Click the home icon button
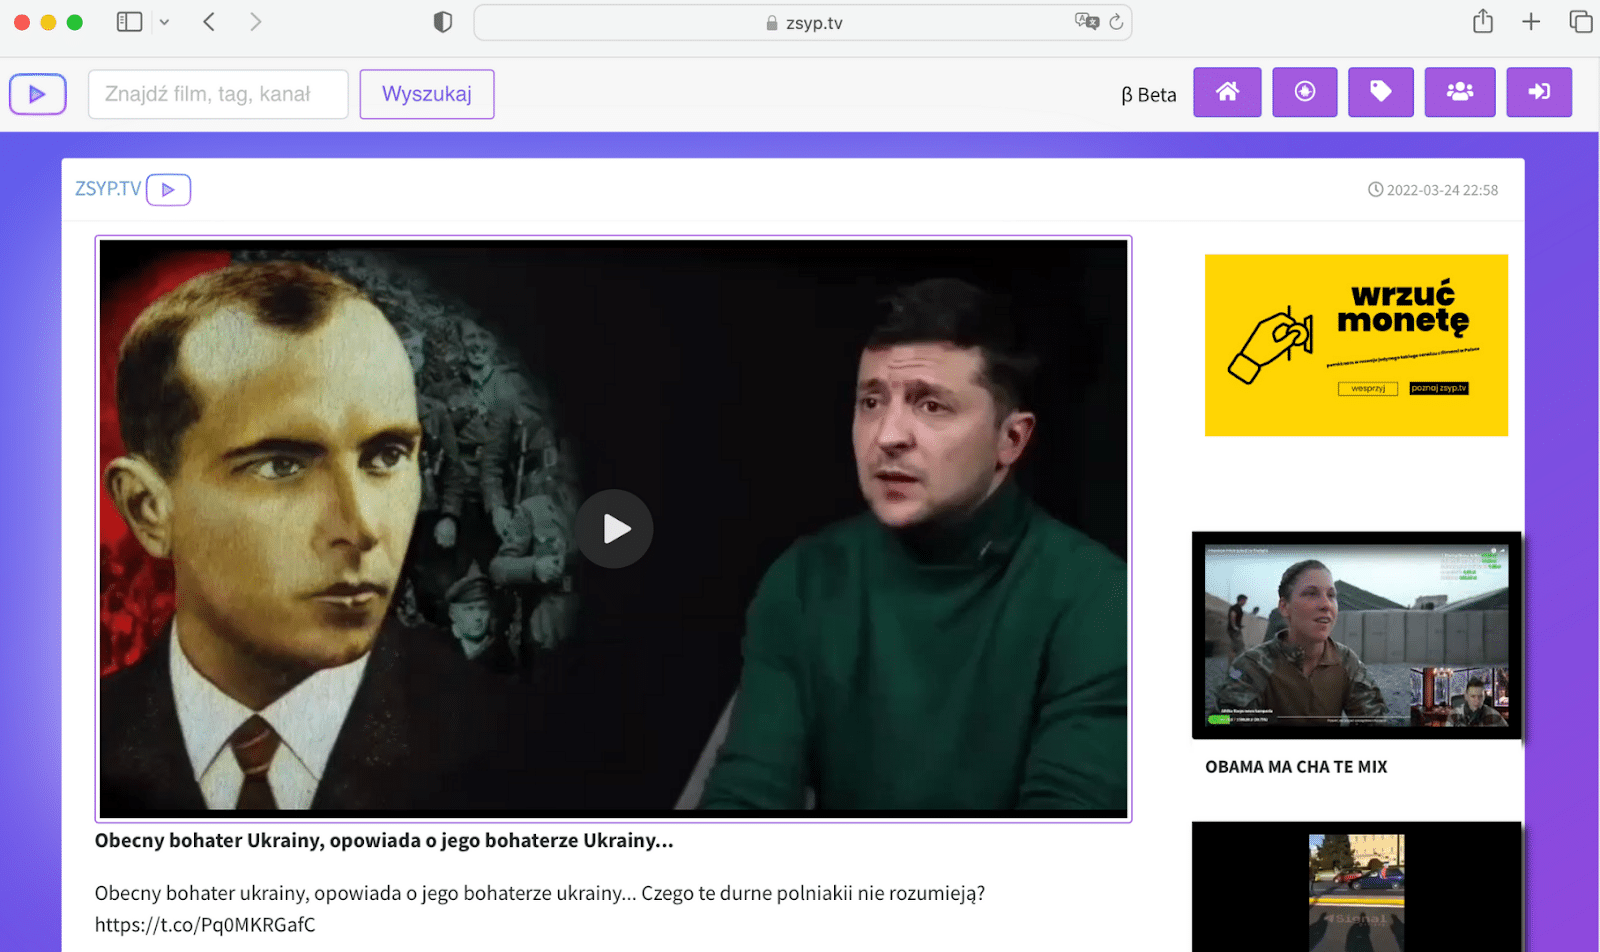This screenshot has height=952, width=1600. tap(1227, 93)
